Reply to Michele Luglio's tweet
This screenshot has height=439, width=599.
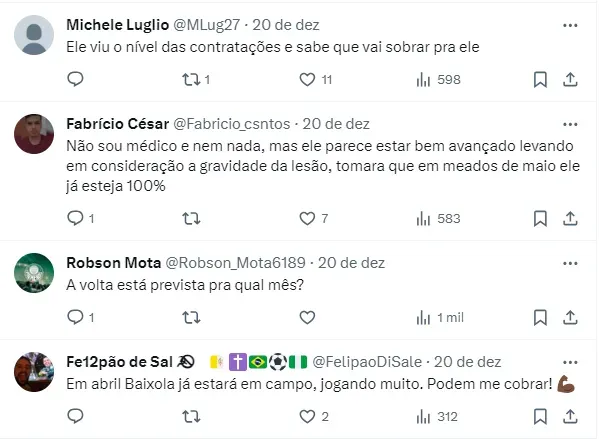point(75,79)
